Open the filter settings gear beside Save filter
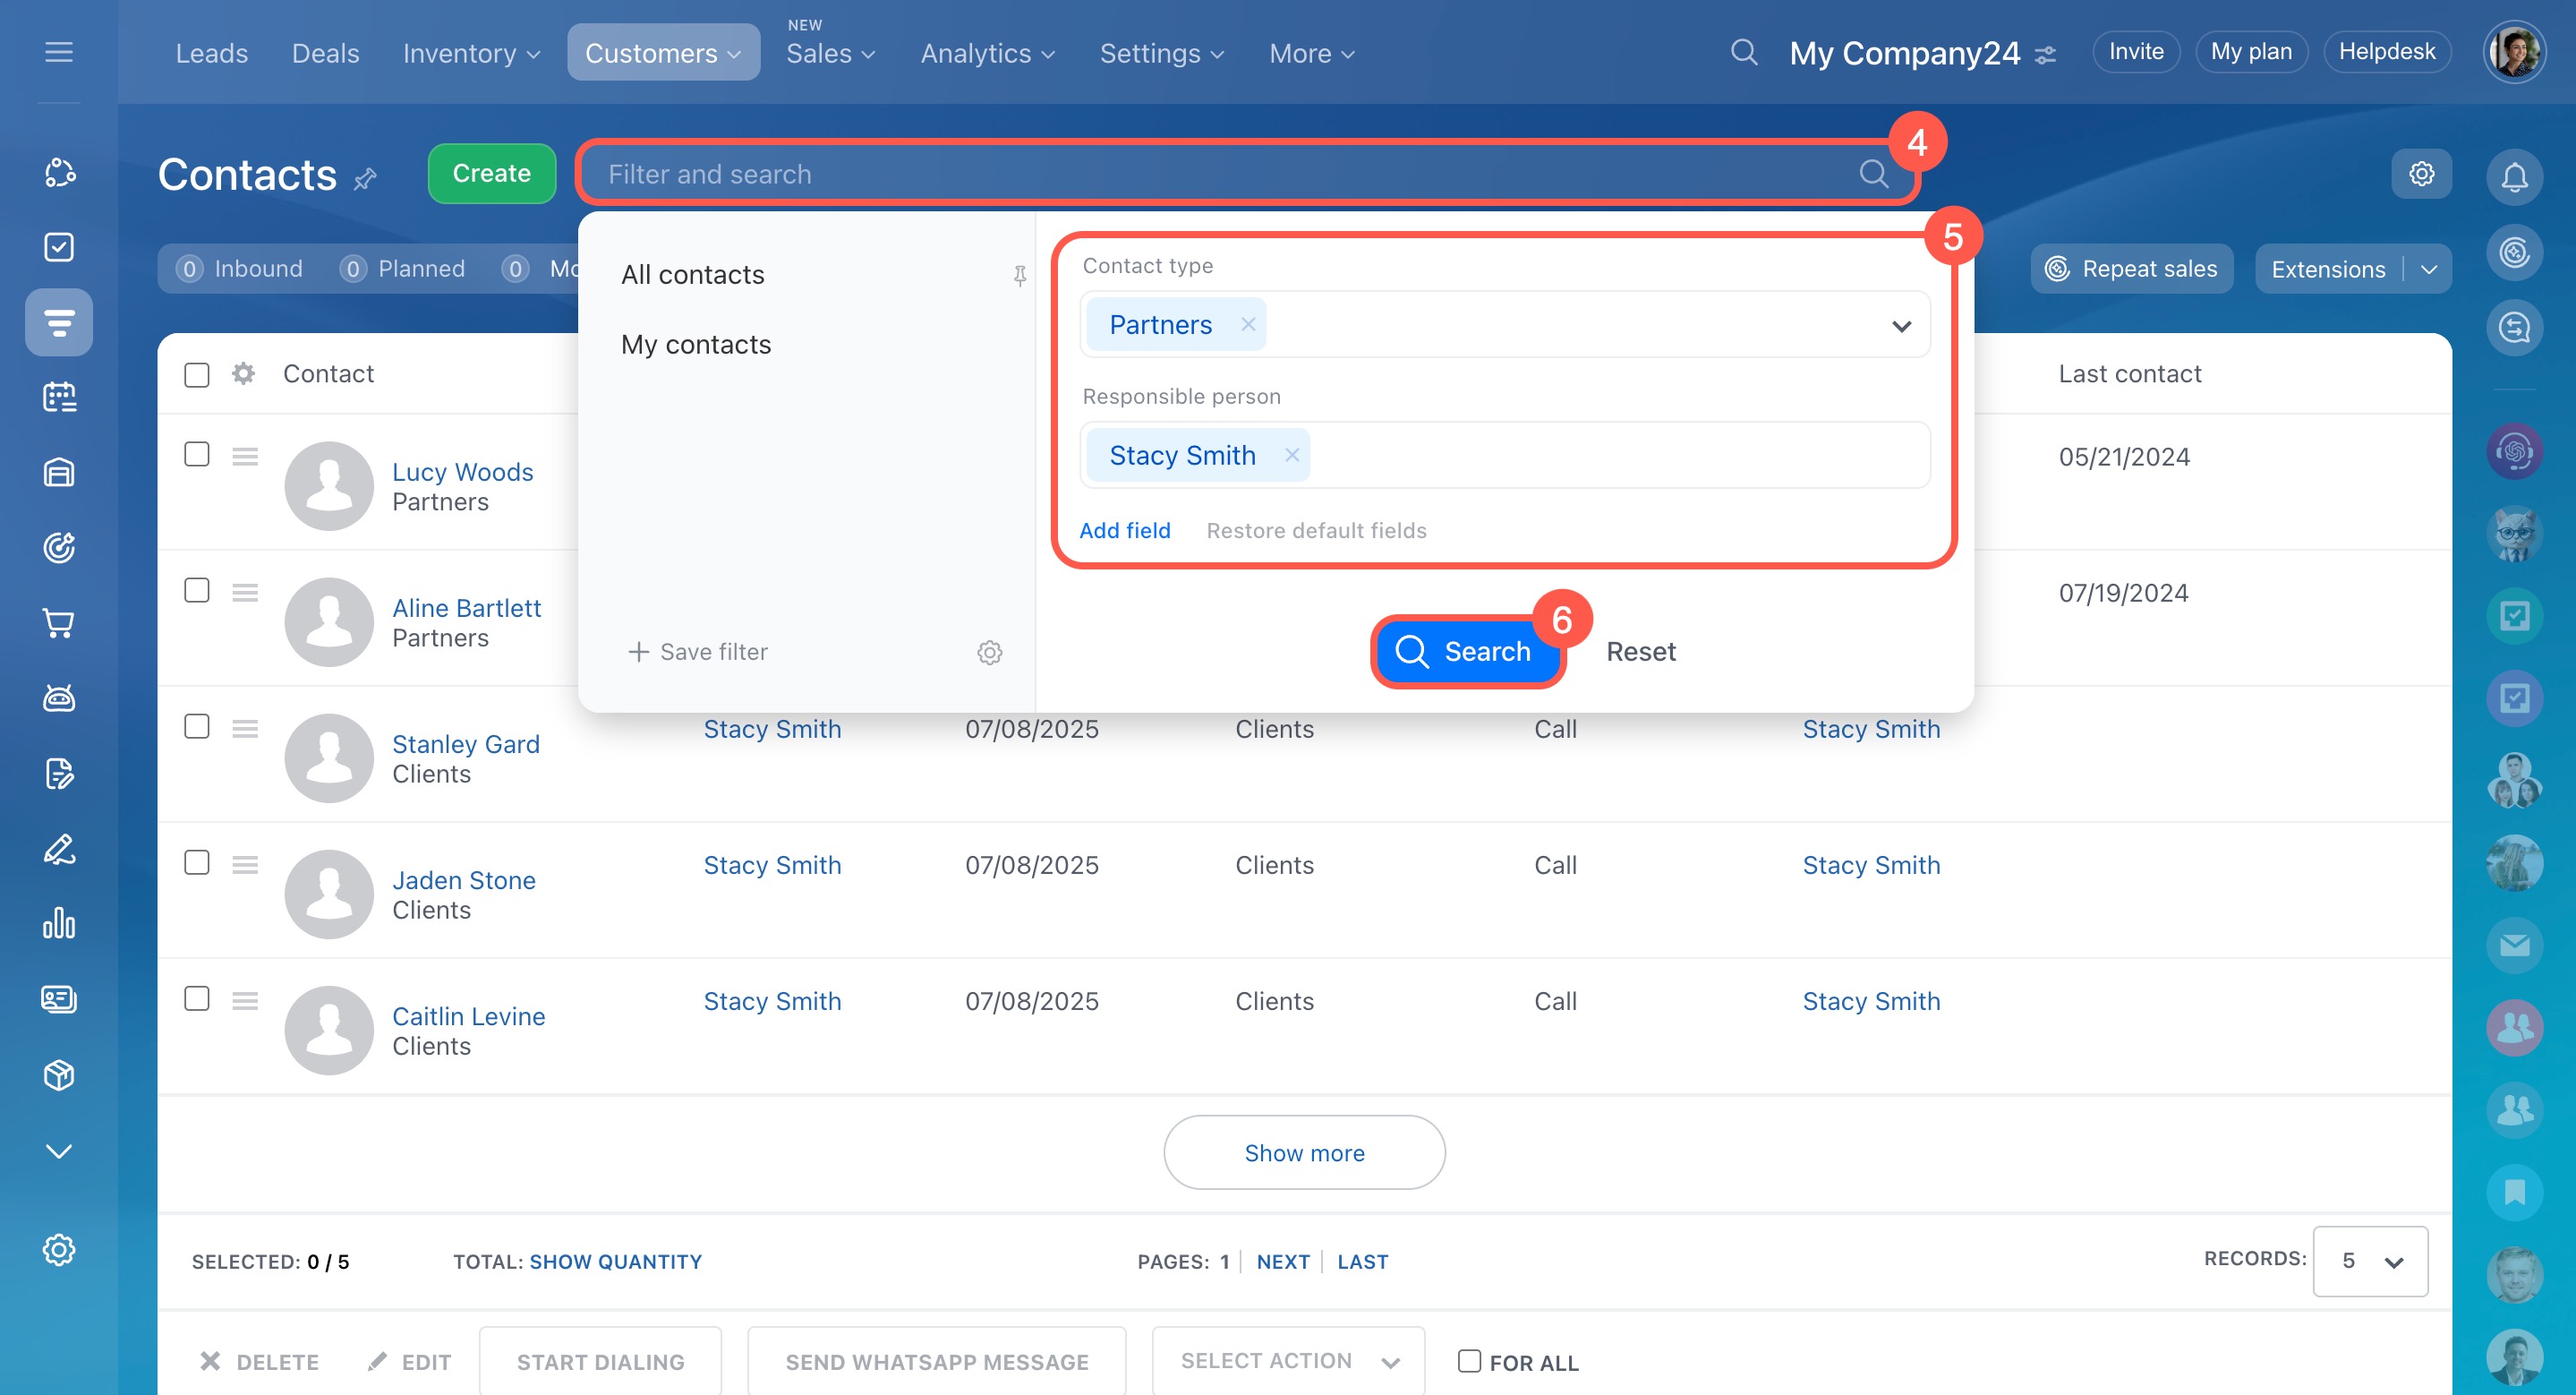 coord(989,652)
